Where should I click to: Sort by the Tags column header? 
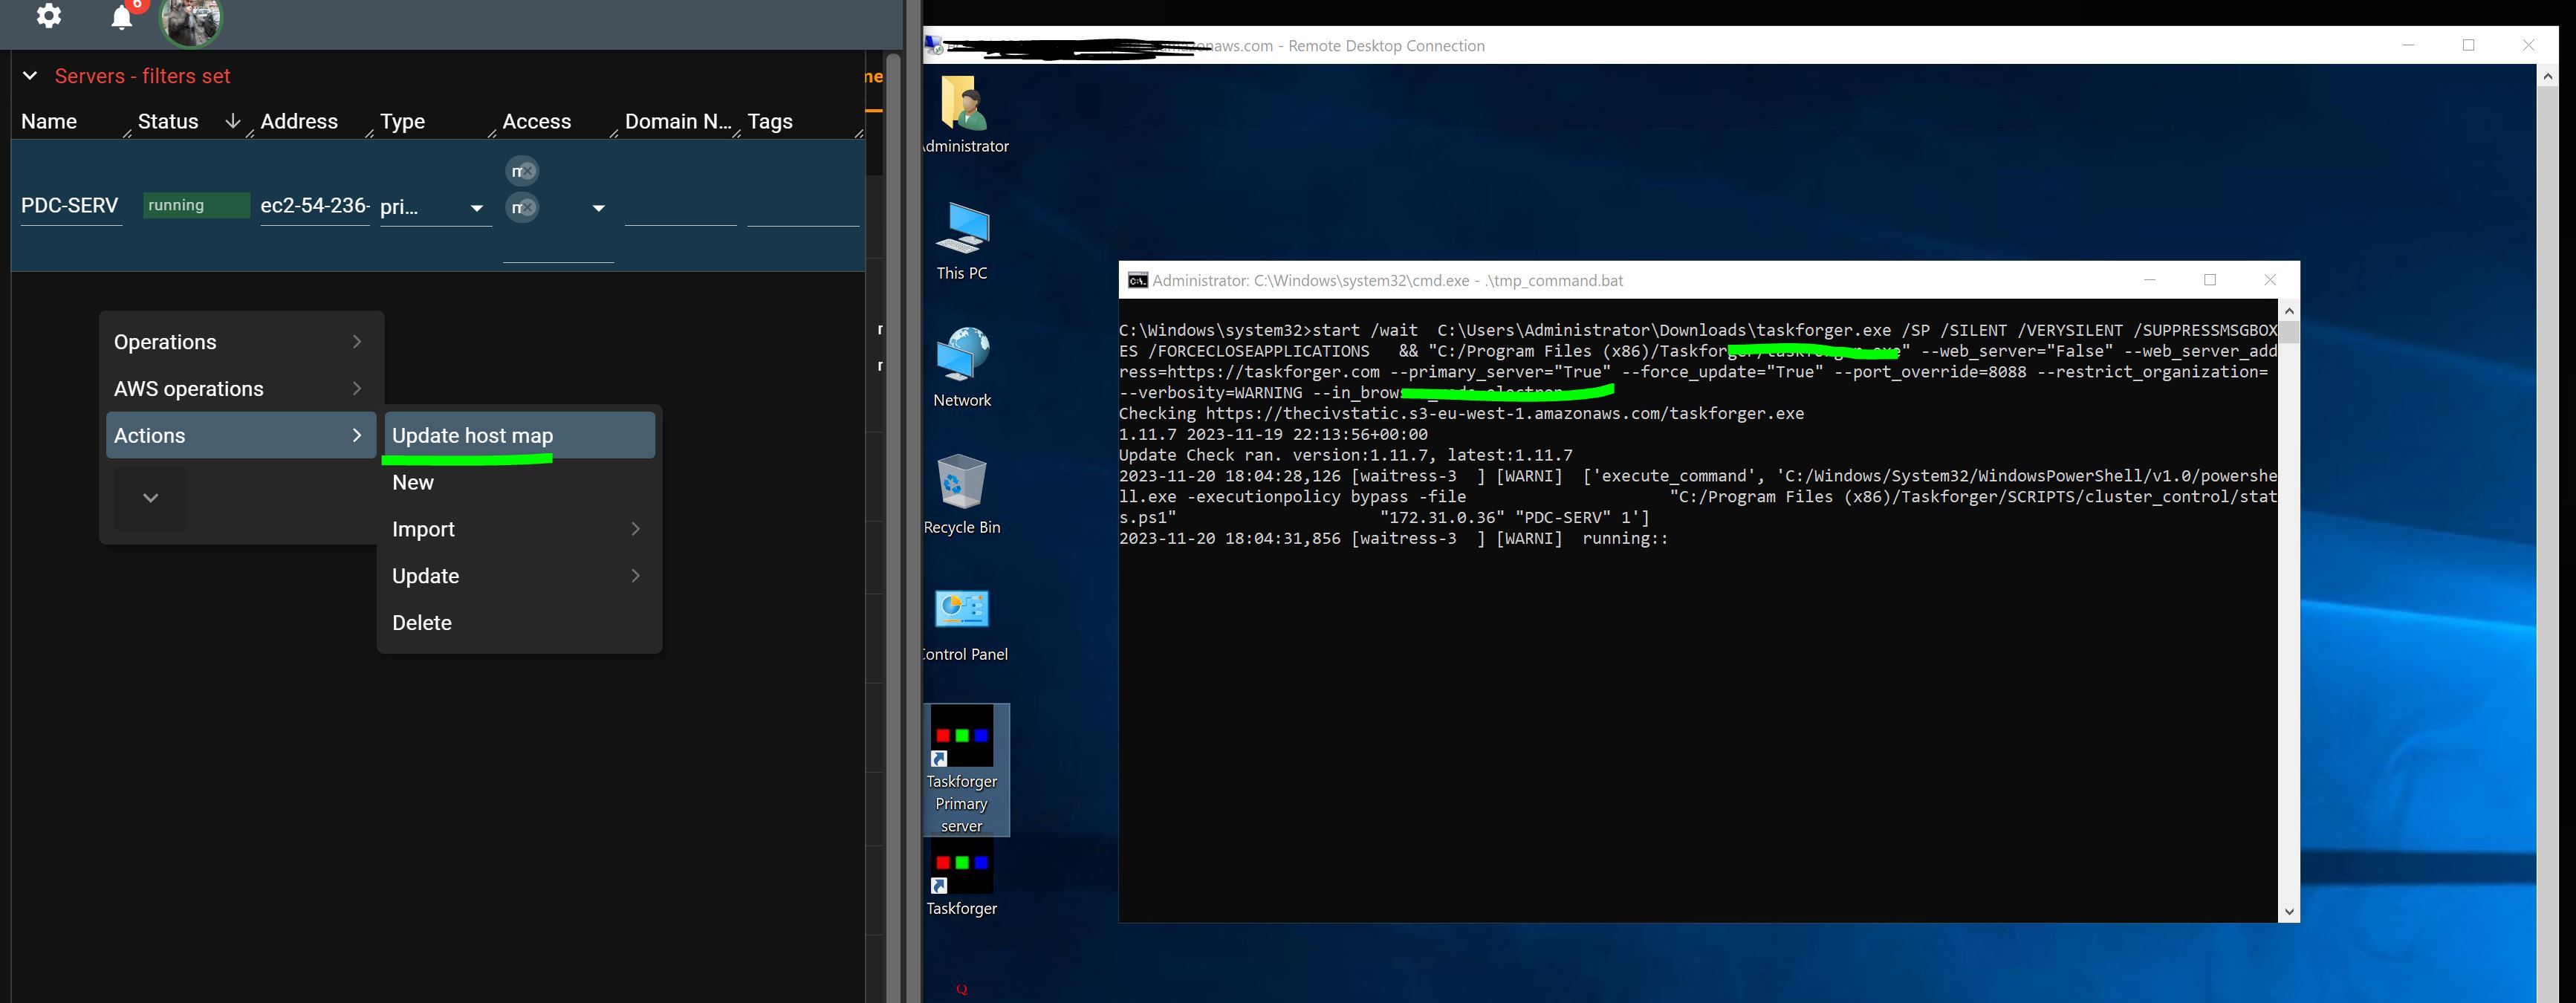tap(770, 121)
